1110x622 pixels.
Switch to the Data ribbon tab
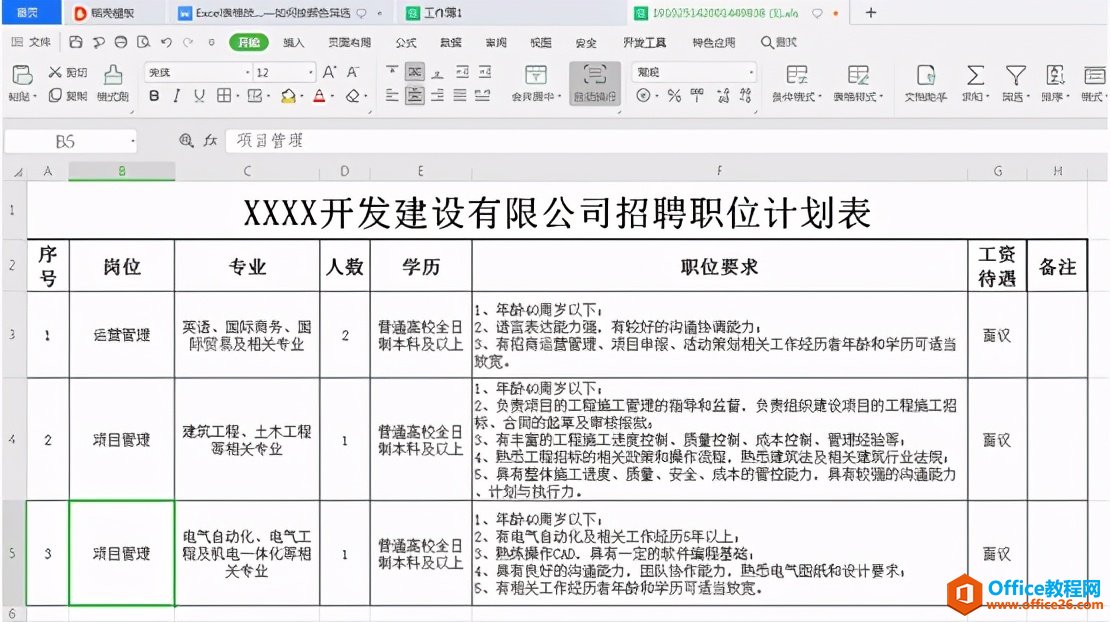(450, 43)
